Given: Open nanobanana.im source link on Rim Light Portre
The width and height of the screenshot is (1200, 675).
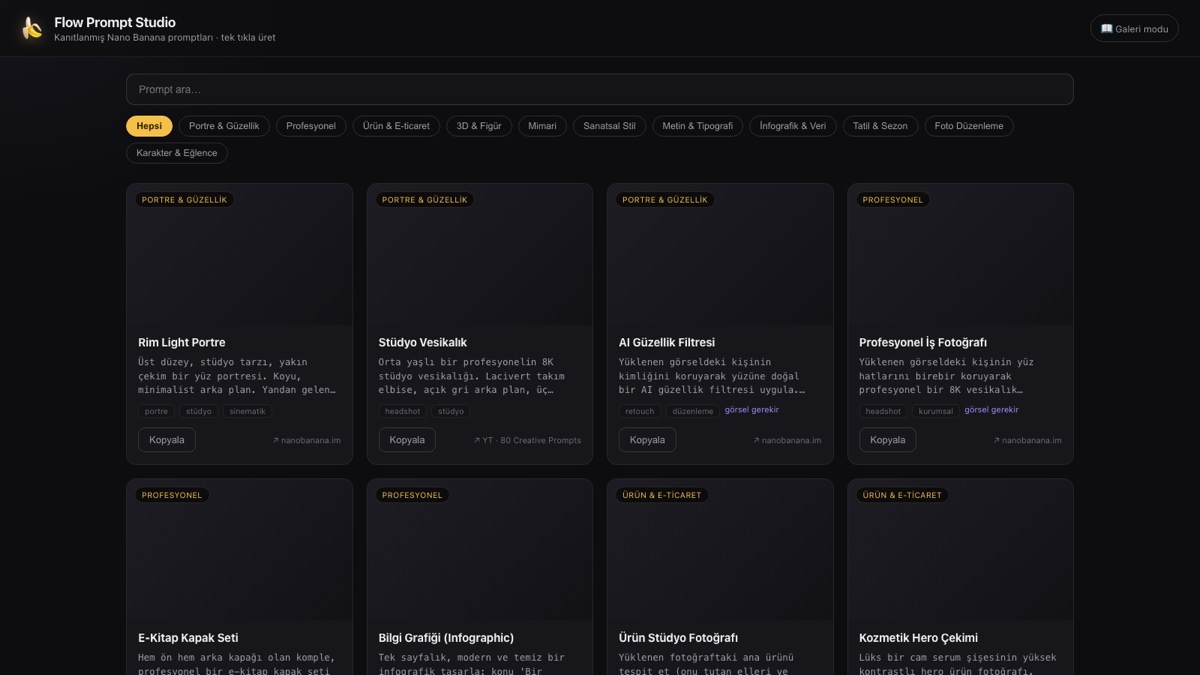Looking at the screenshot, I should pos(307,440).
